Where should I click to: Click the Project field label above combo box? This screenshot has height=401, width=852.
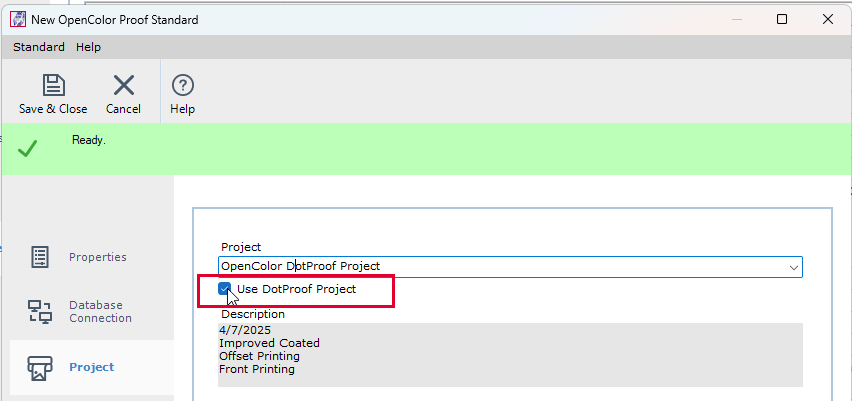(241, 247)
